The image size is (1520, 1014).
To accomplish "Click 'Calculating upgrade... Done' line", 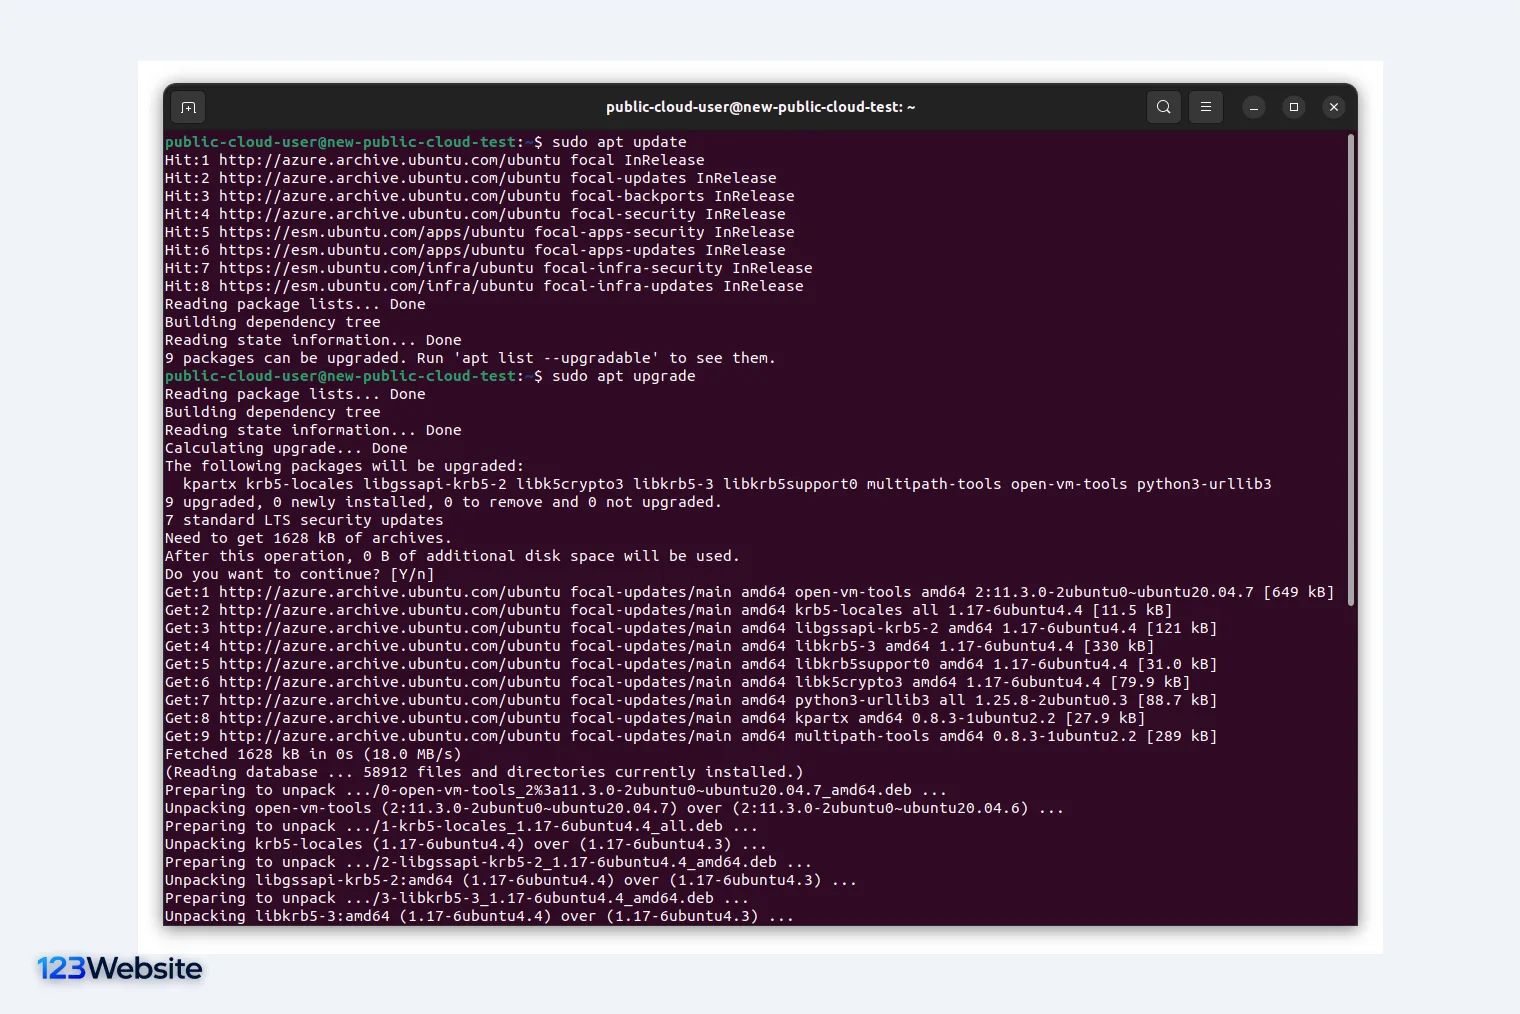I will 286,448.
